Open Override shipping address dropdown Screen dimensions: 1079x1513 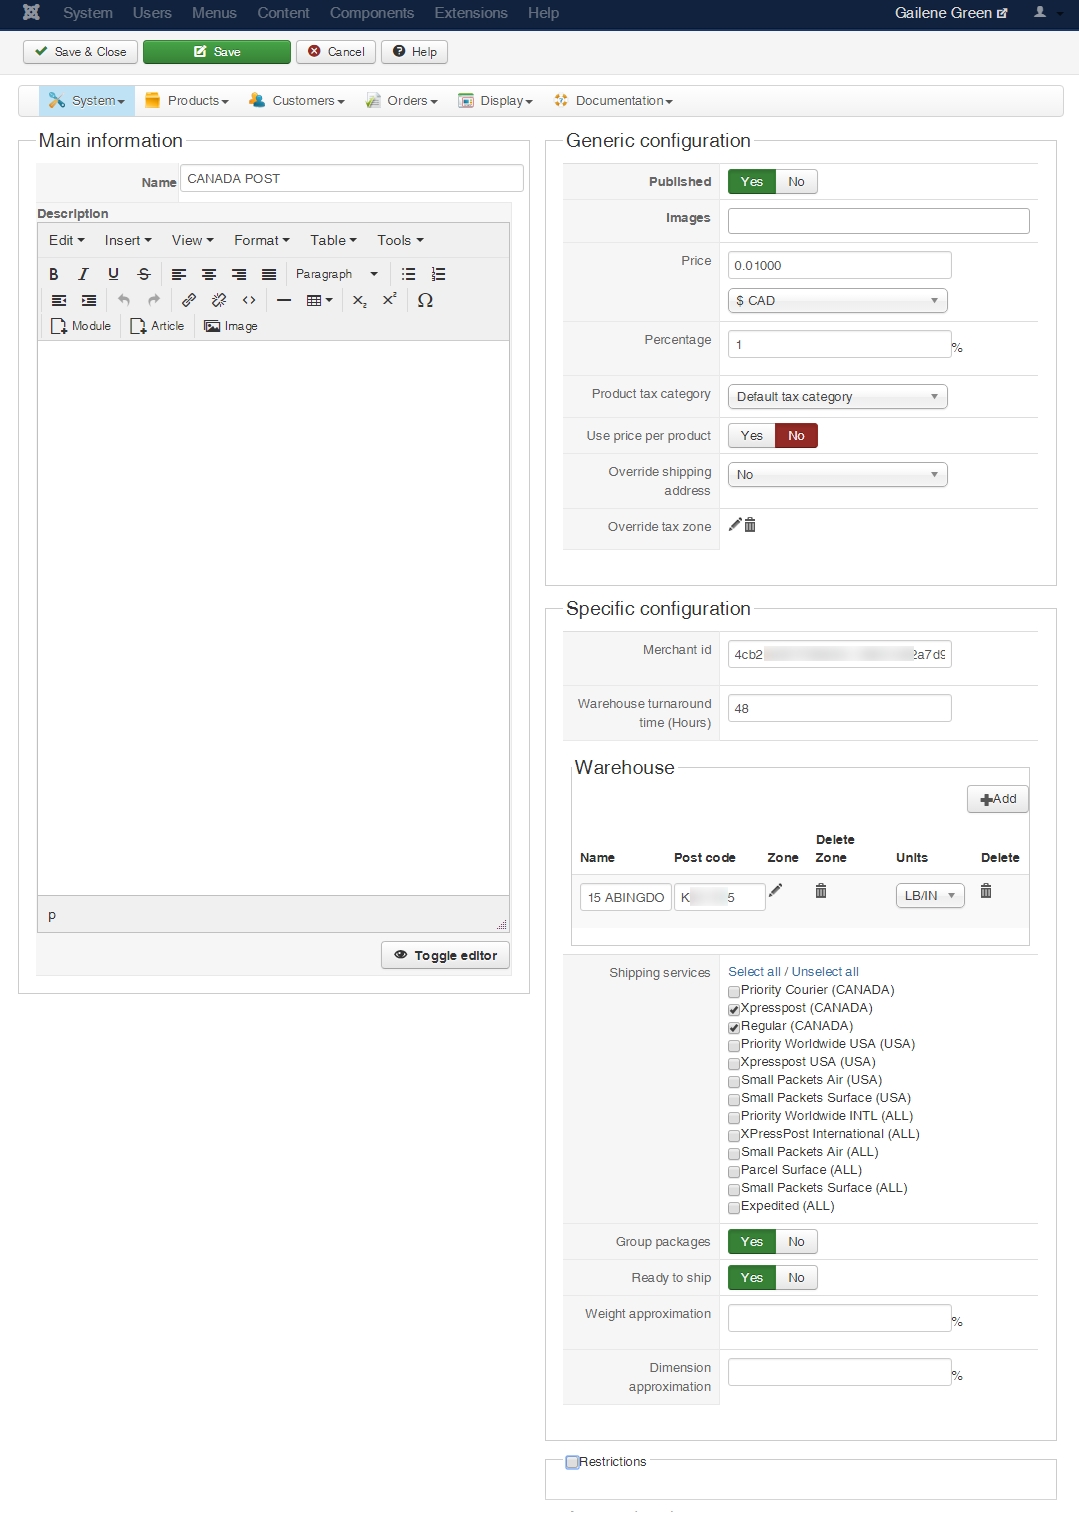point(837,475)
